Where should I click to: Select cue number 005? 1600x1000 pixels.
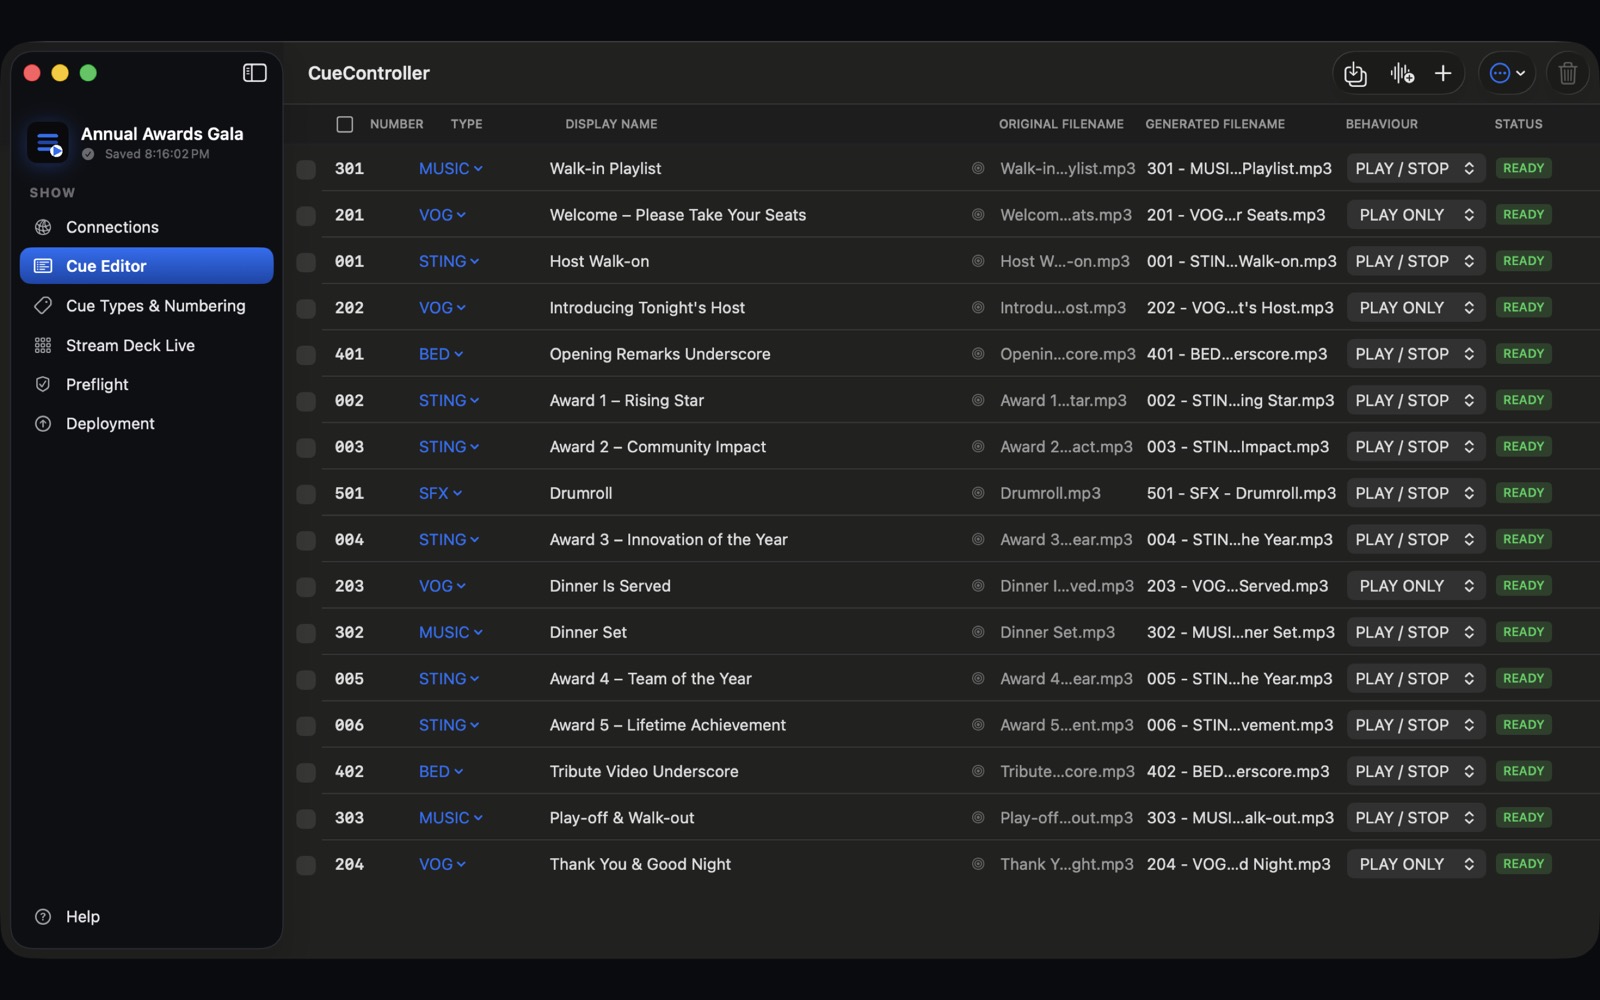point(349,679)
